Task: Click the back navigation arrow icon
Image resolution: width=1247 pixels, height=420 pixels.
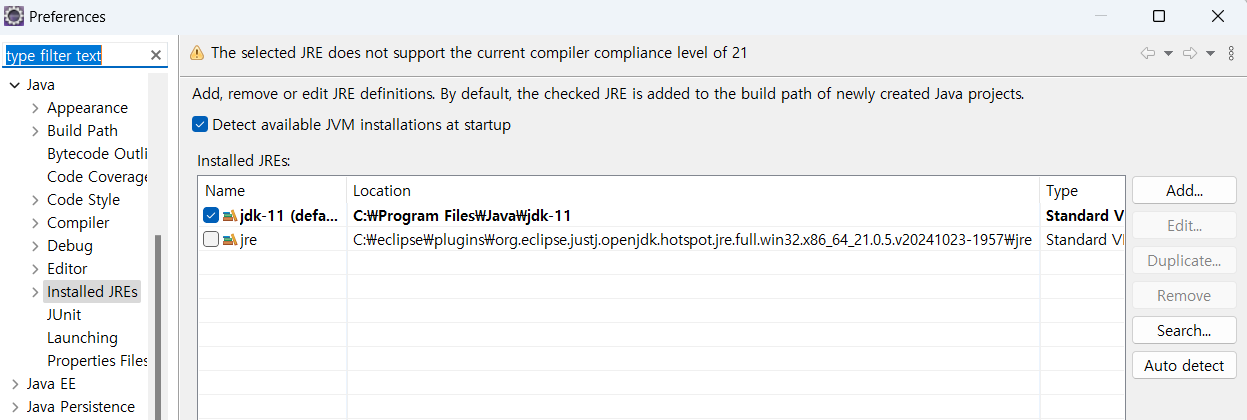Action: coord(1147,53)
